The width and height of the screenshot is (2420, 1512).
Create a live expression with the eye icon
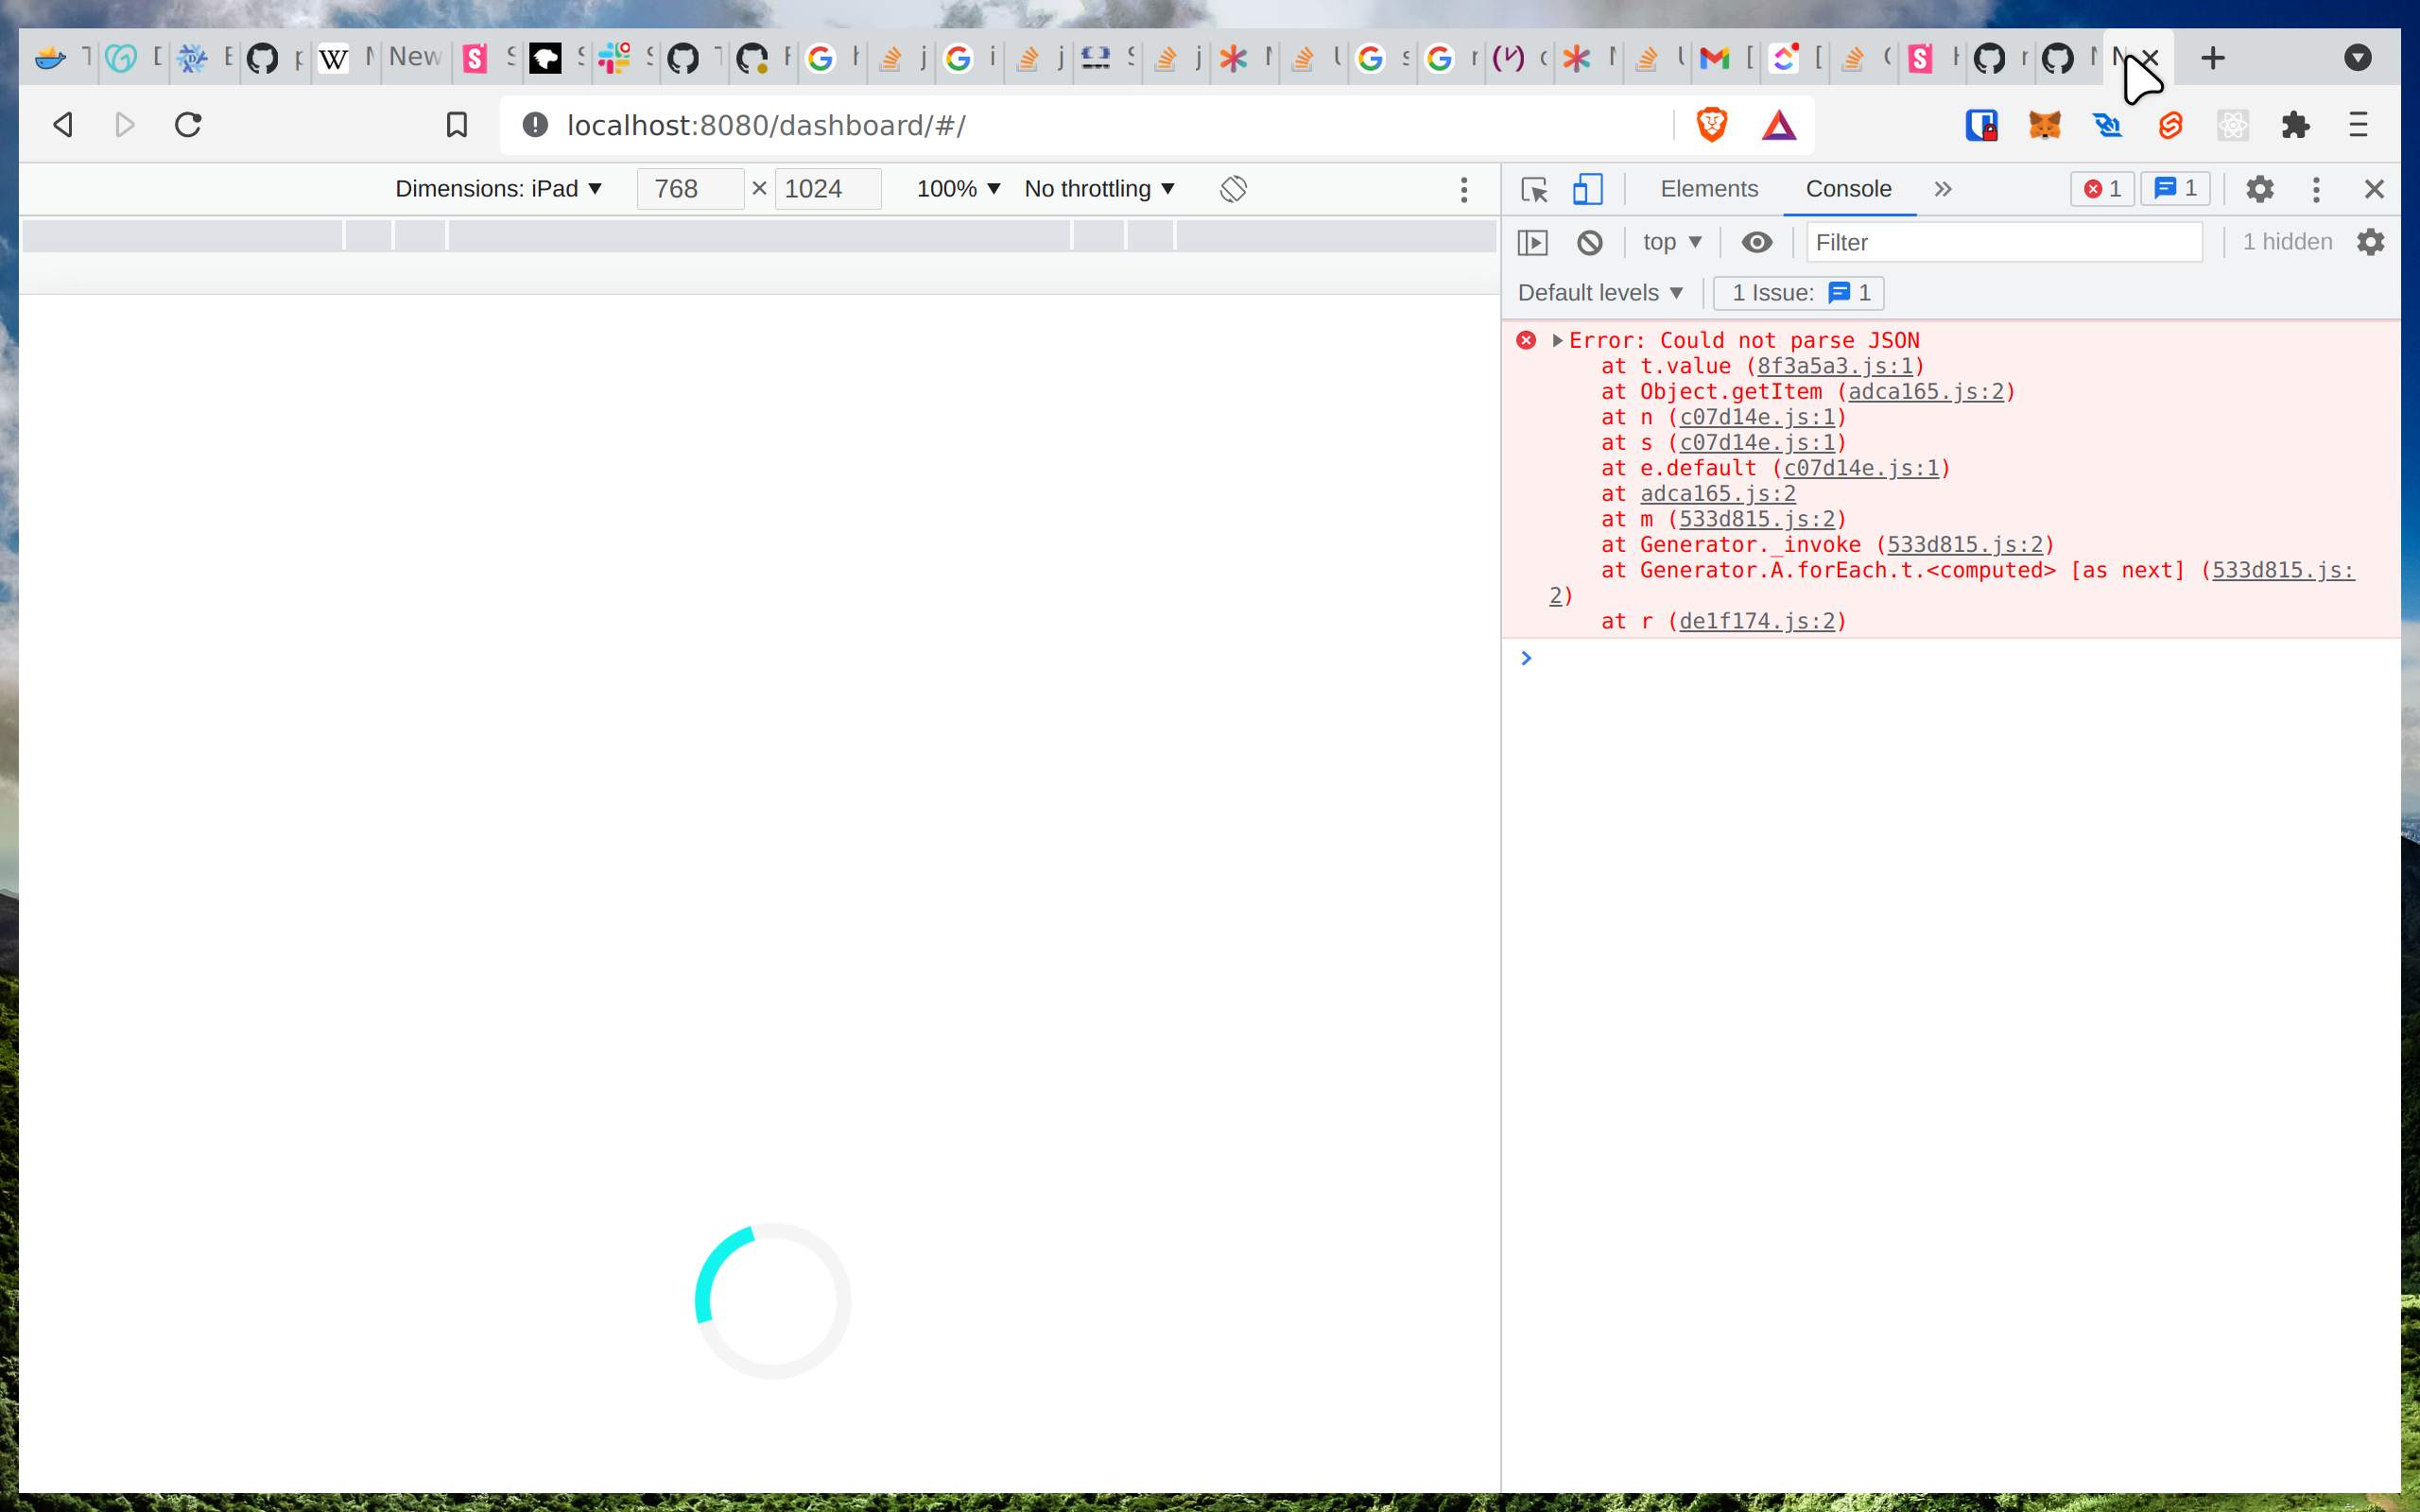pyautogui.click(x=1757, y=242)
